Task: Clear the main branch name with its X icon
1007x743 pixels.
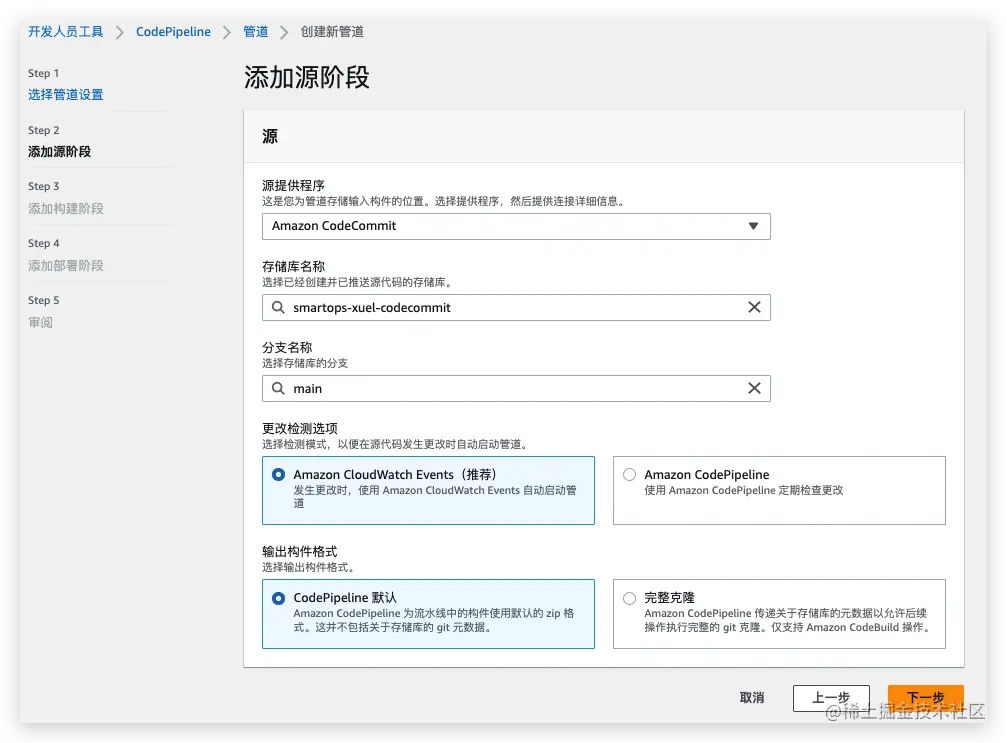Action: pos(754,389)
